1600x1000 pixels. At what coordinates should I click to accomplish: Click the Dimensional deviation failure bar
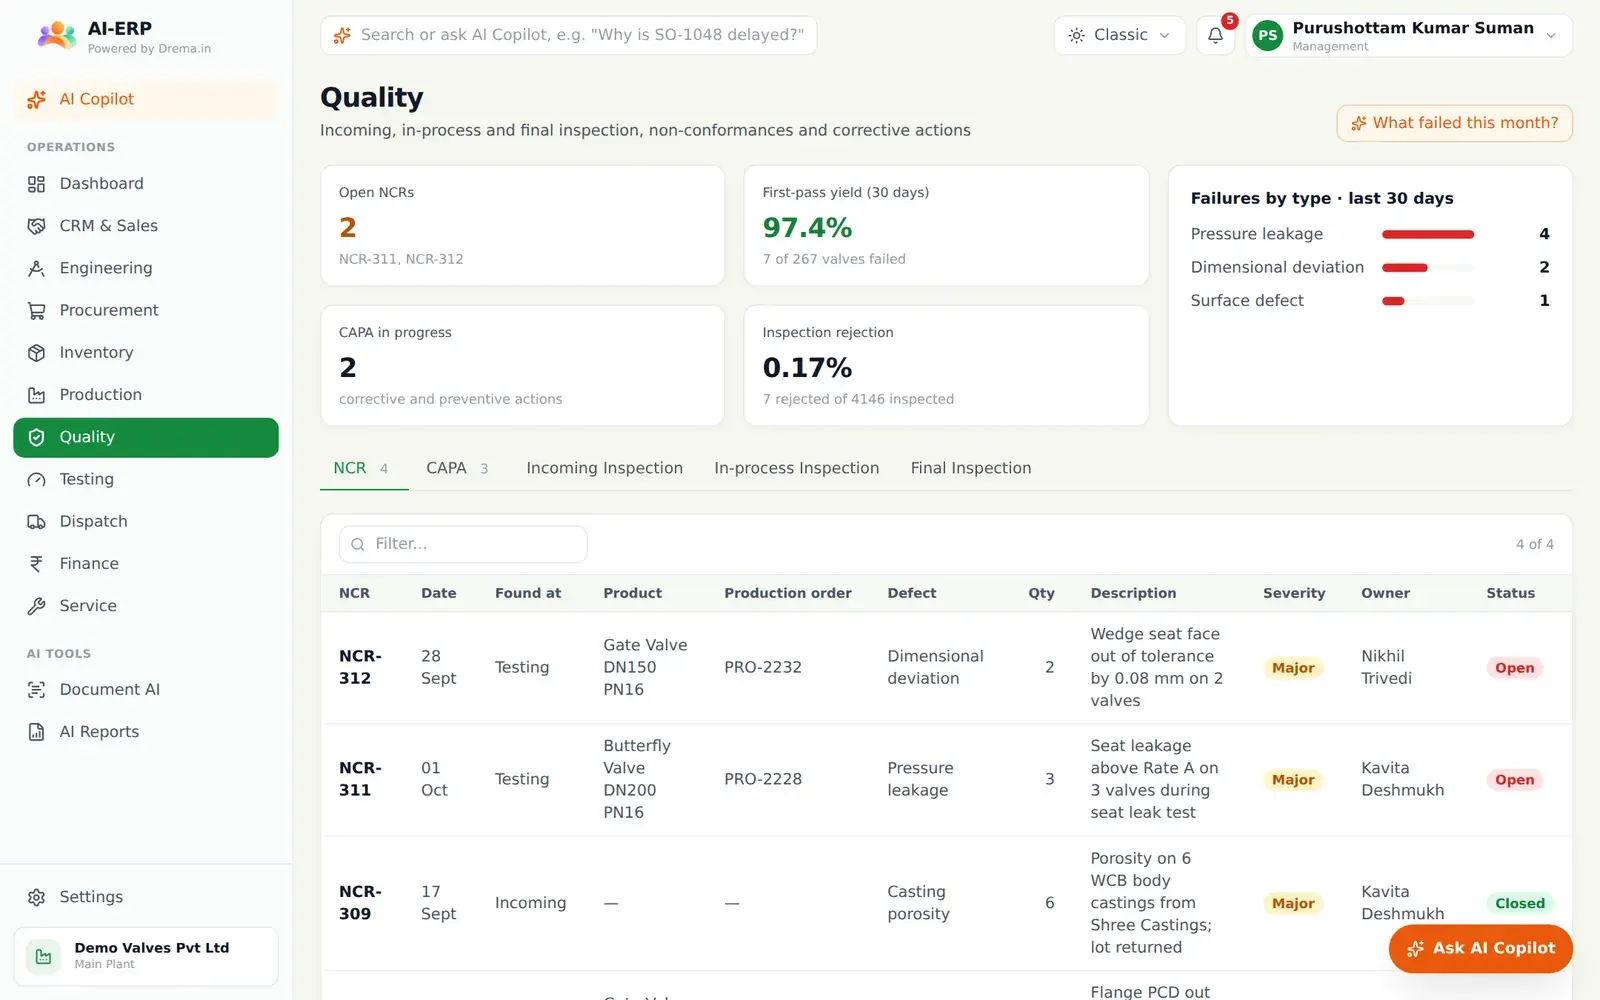1428,267
